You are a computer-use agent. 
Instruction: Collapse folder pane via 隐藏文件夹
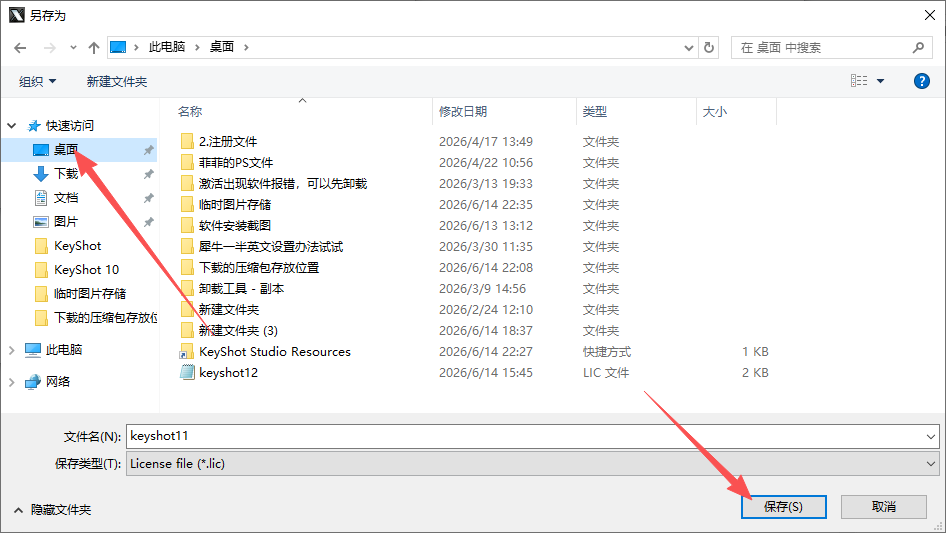[52, 510]
